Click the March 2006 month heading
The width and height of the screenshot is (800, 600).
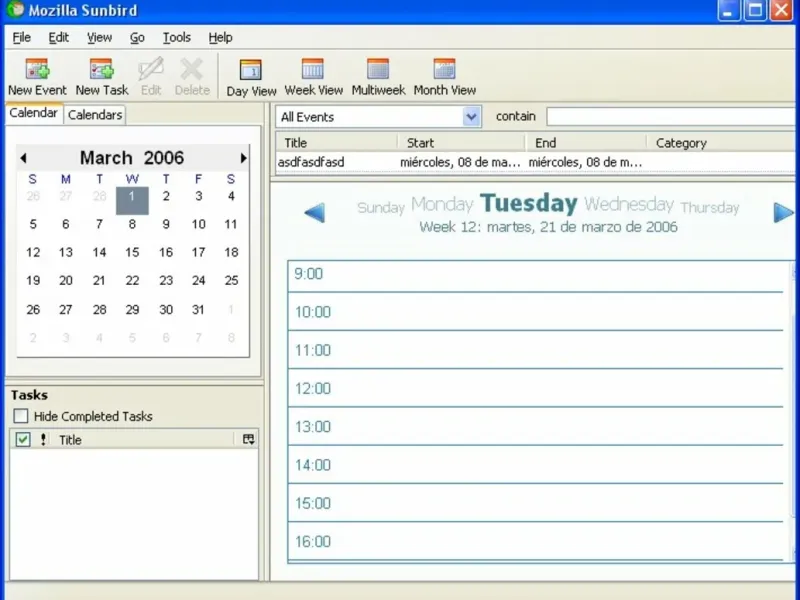tap(132, 158)
